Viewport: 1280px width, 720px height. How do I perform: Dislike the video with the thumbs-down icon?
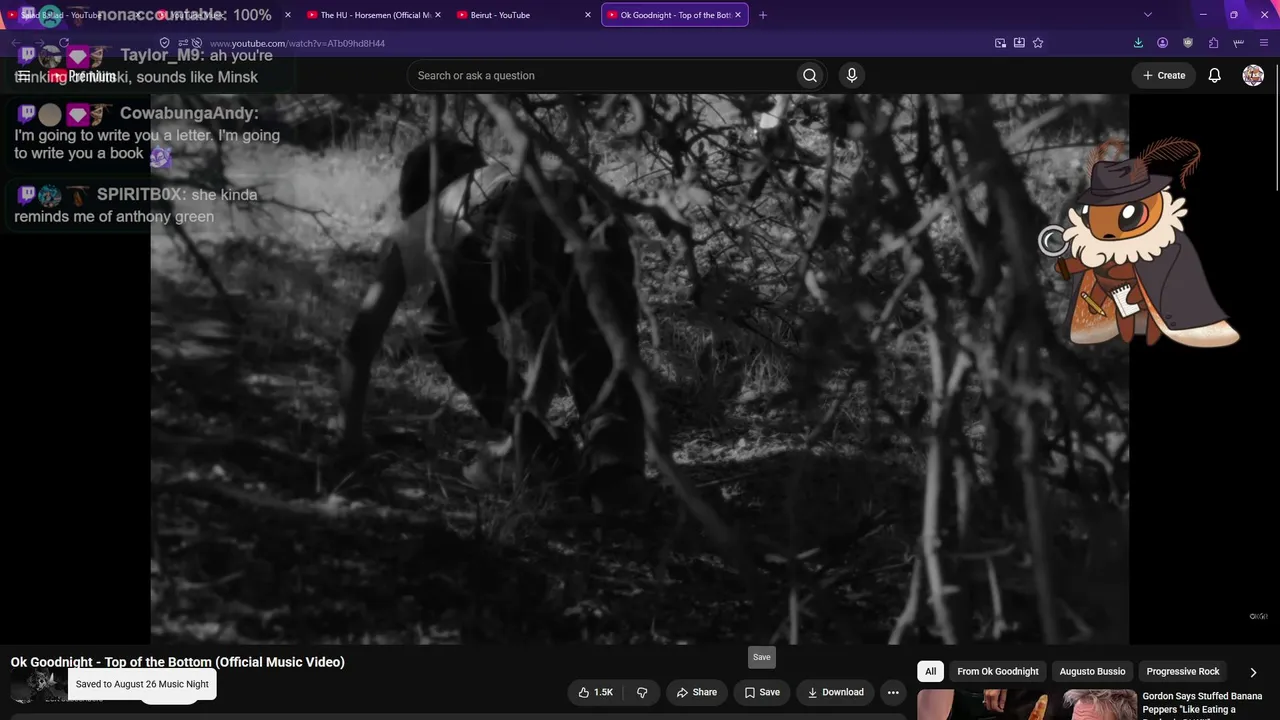click(642, 692)
